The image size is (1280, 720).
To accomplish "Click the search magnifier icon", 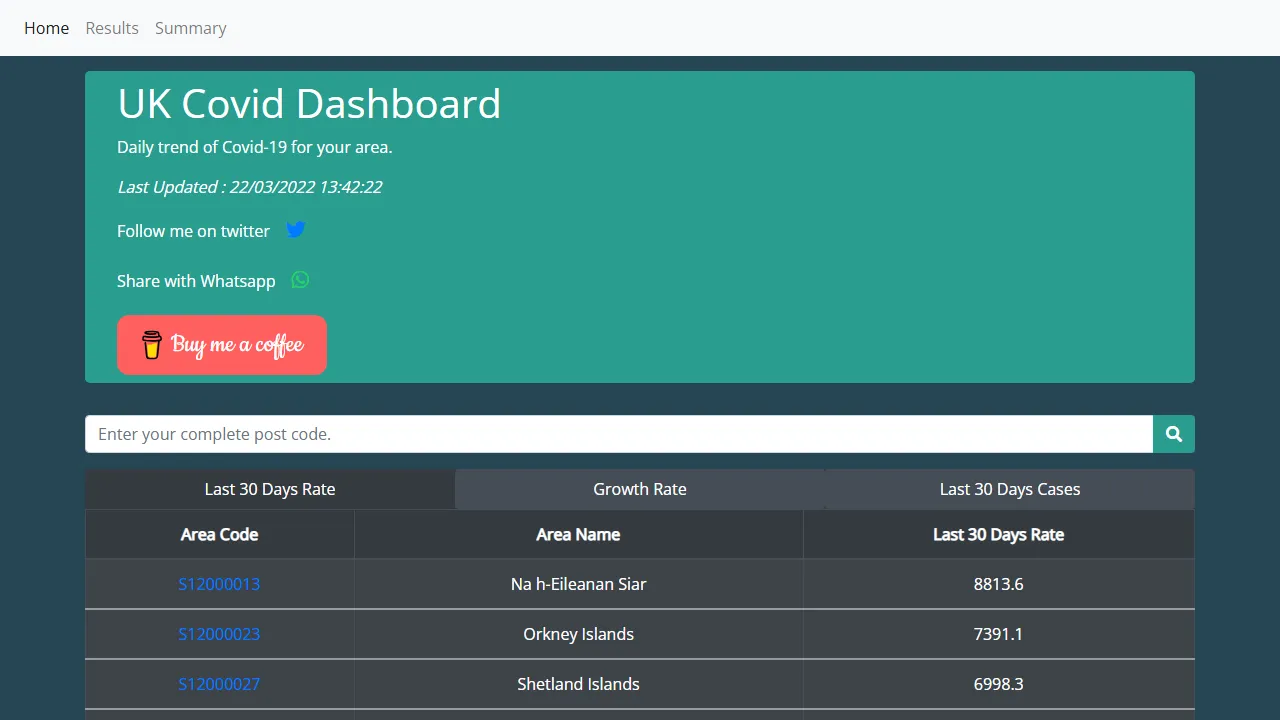I will [1173, 433].
